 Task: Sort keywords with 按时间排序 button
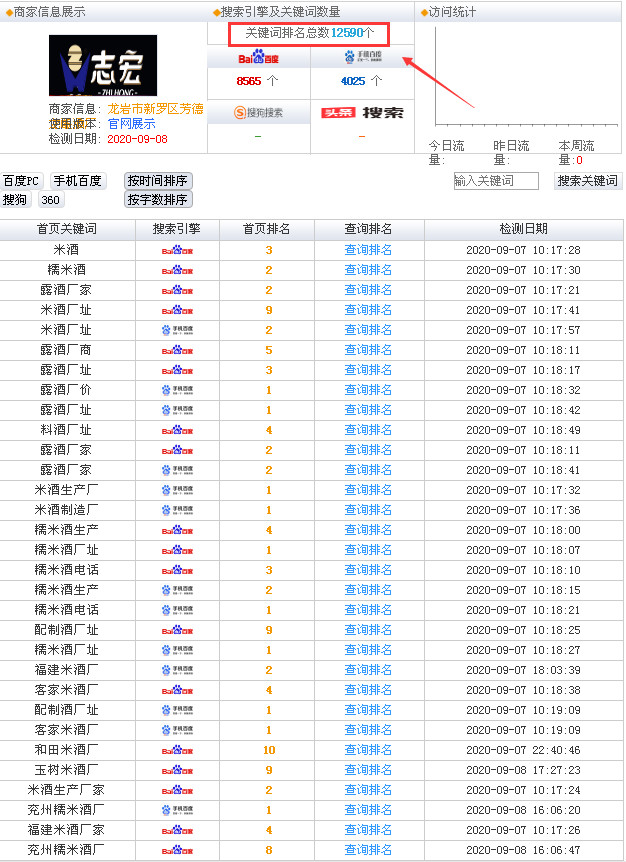pyautogui.click(x=157, y=181)
